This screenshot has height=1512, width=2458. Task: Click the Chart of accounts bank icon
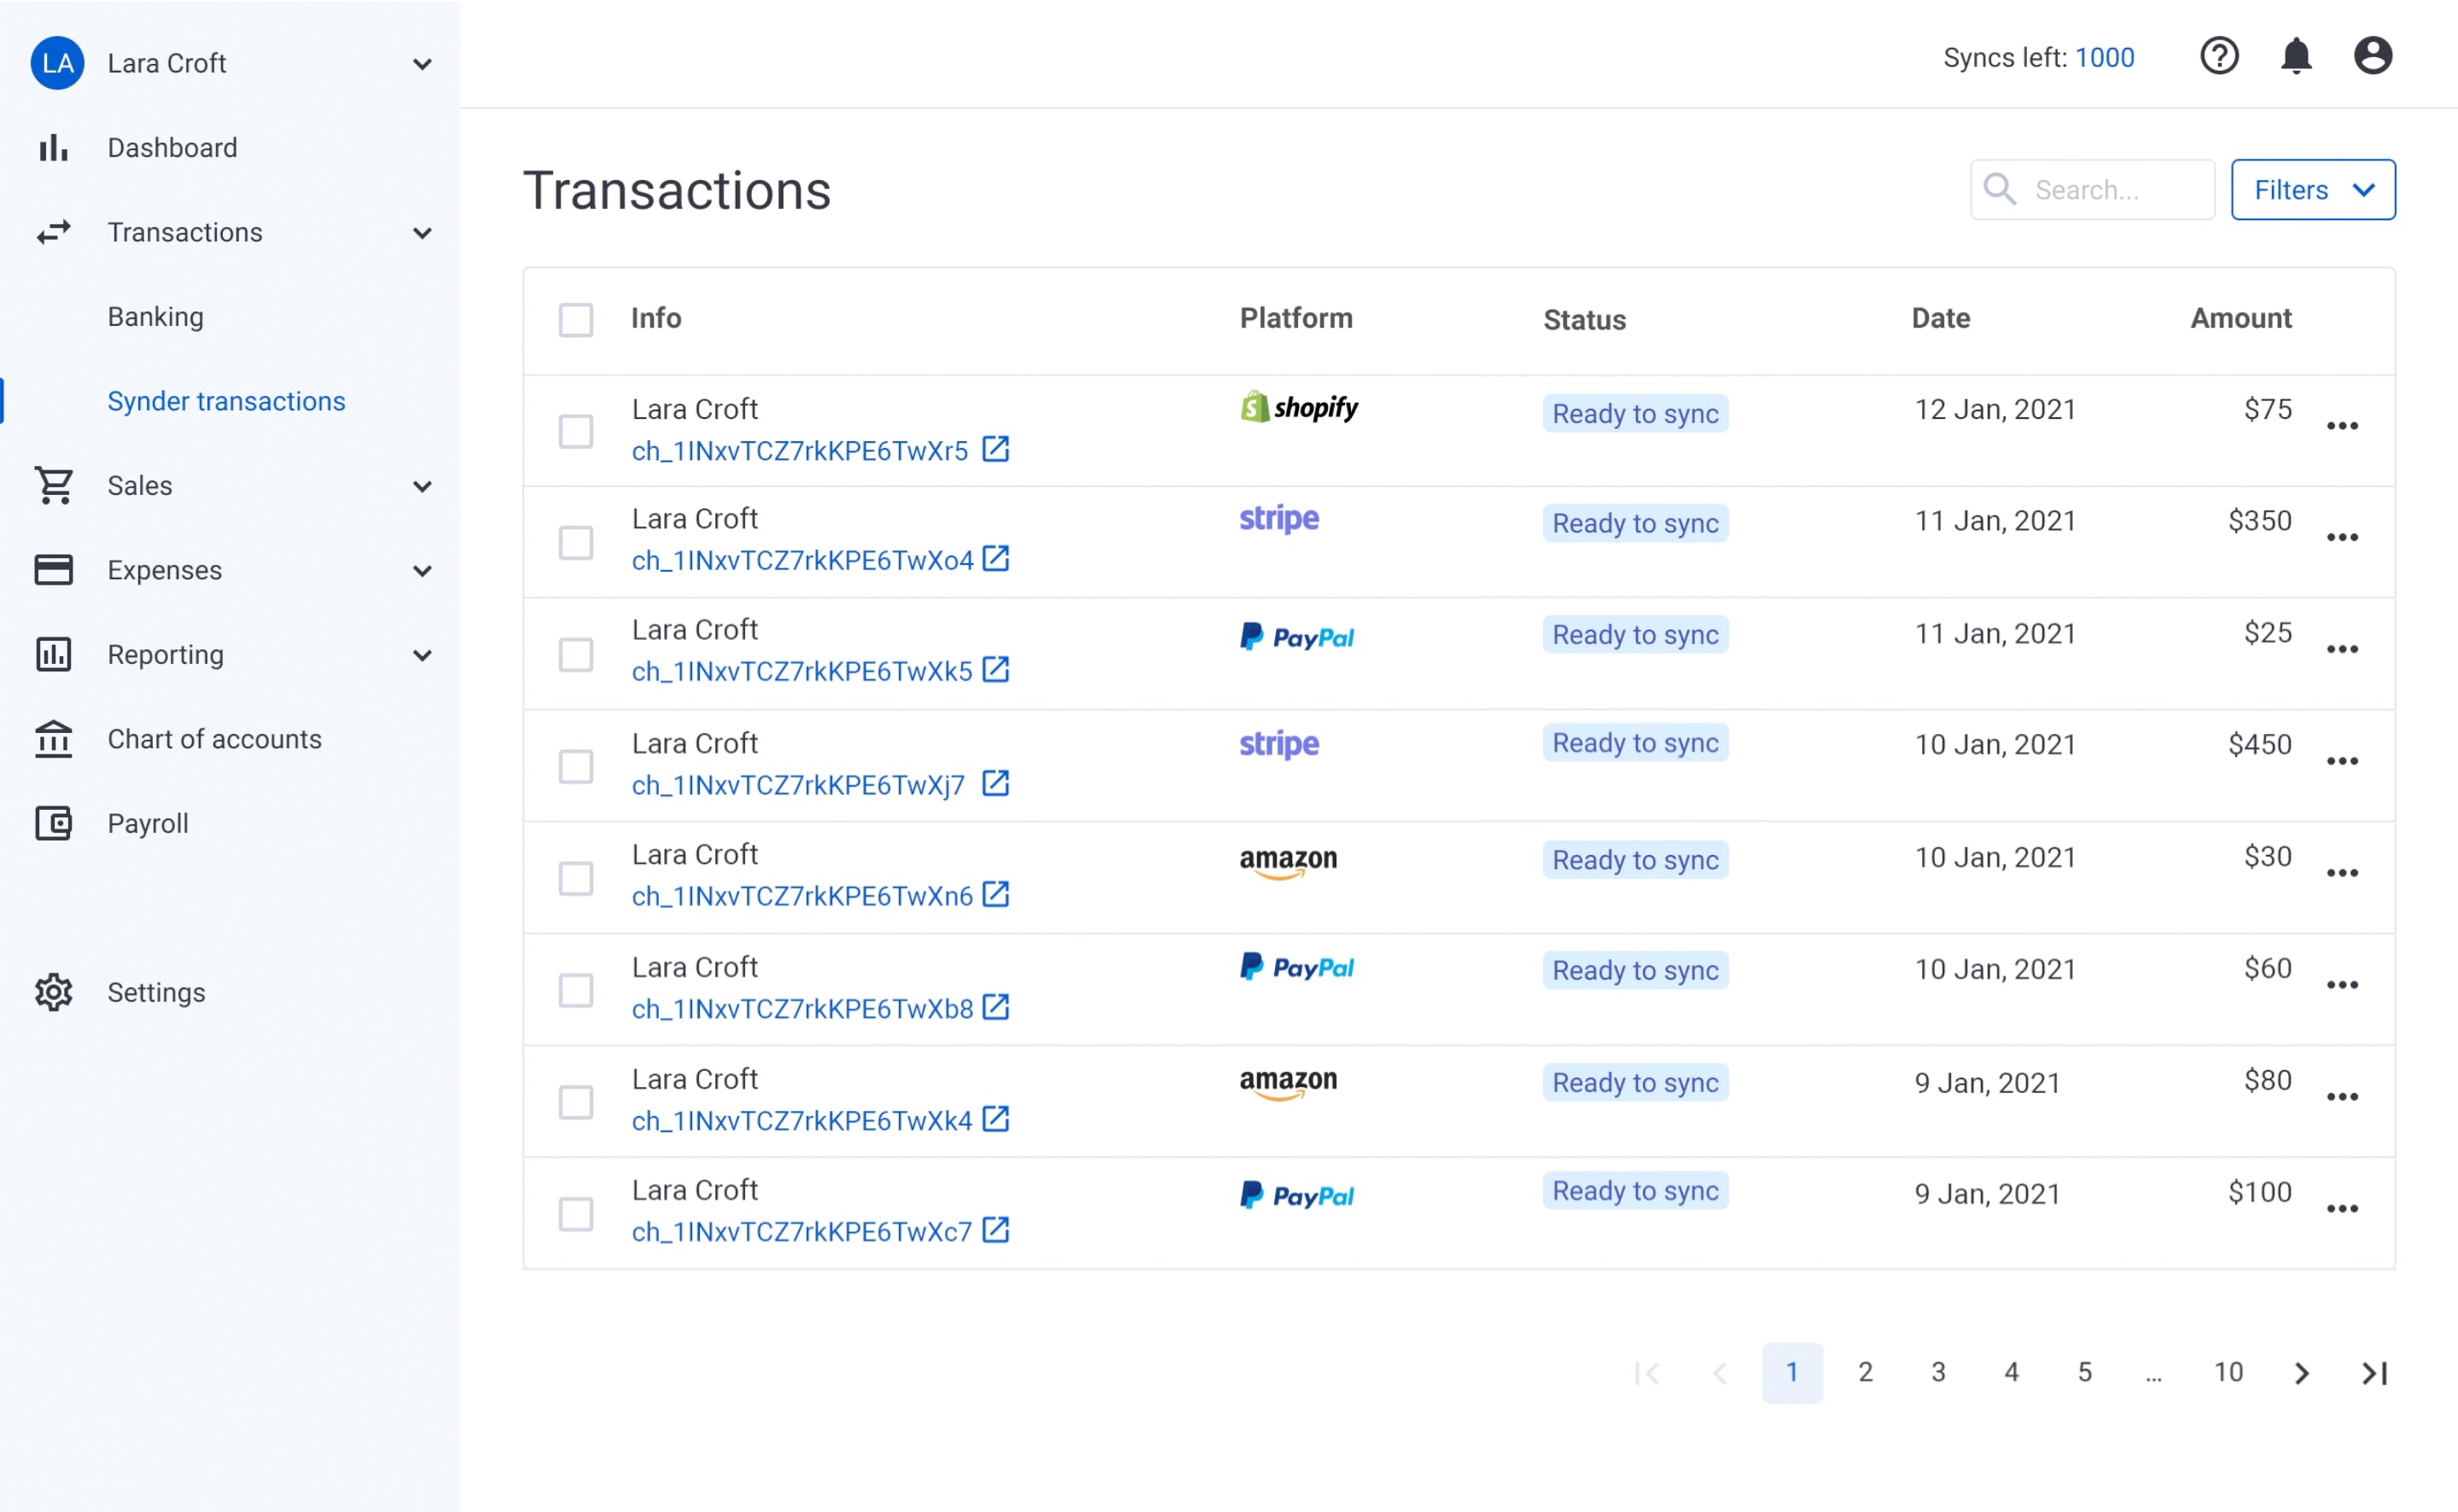coord(54,739)
